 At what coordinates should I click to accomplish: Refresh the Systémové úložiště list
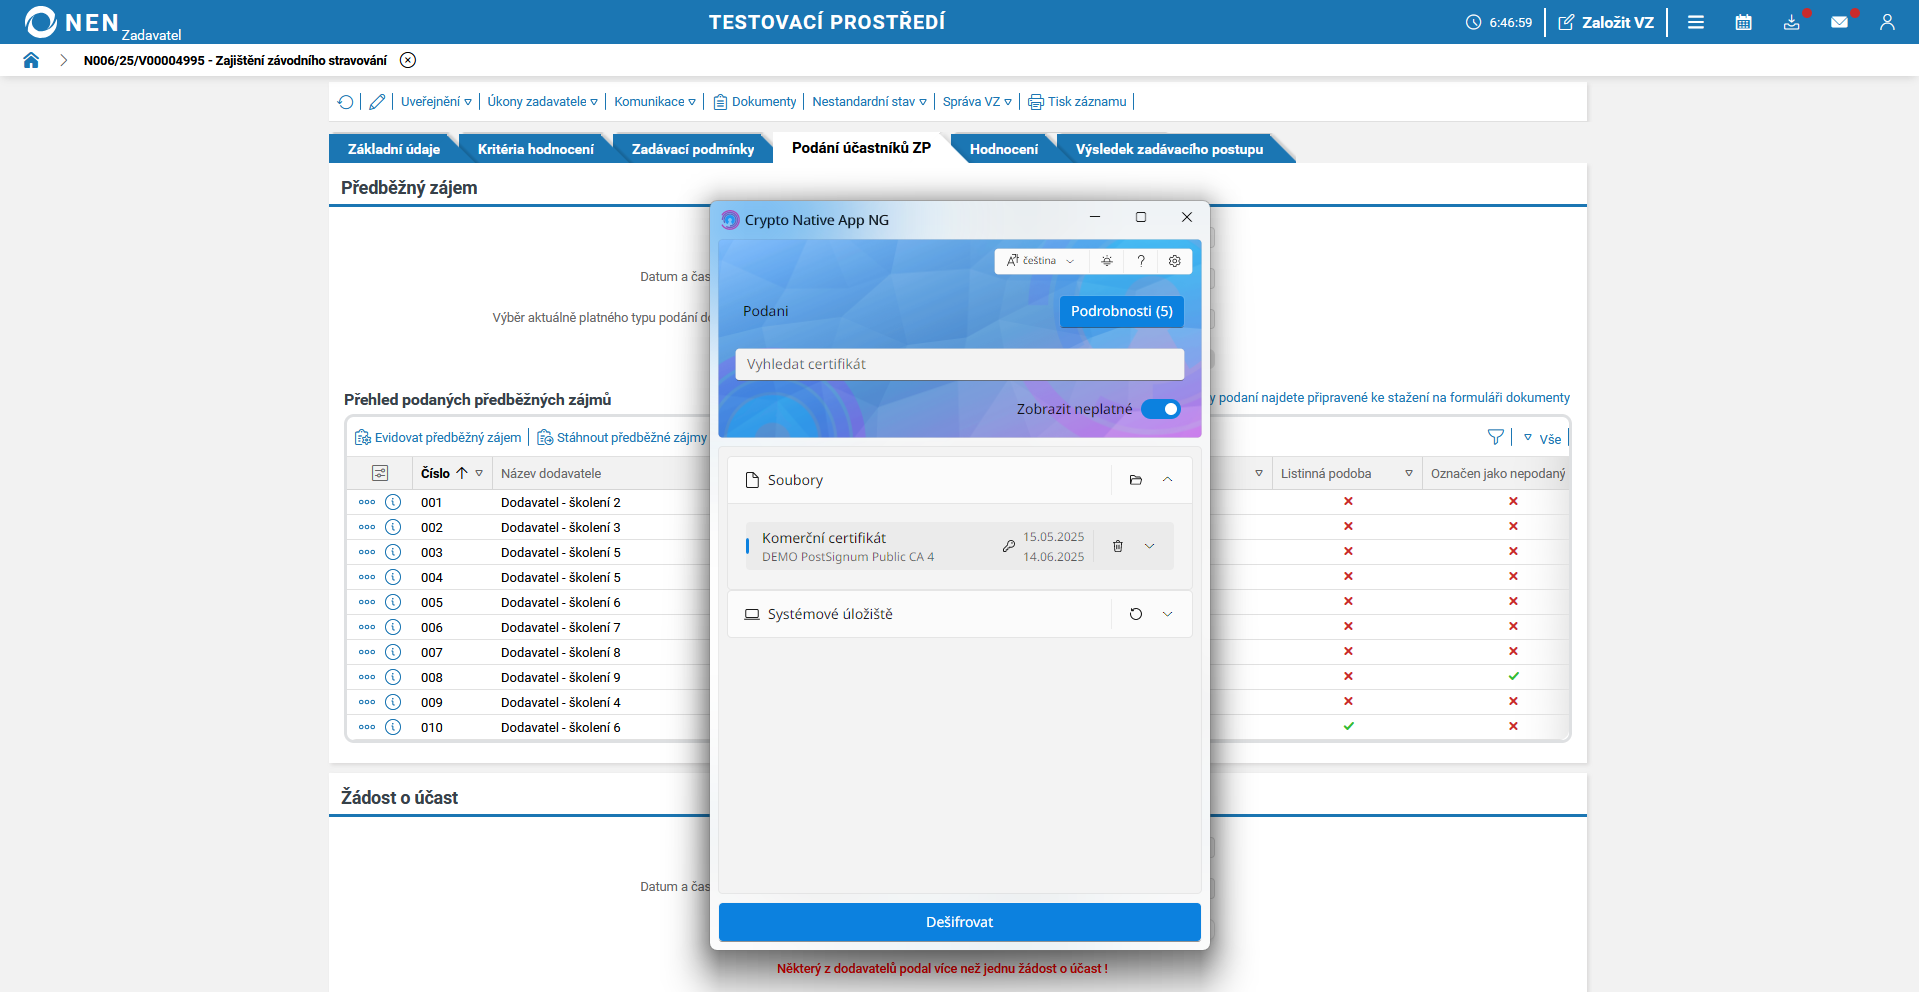pyautogui.click(x=1136, y=614)
